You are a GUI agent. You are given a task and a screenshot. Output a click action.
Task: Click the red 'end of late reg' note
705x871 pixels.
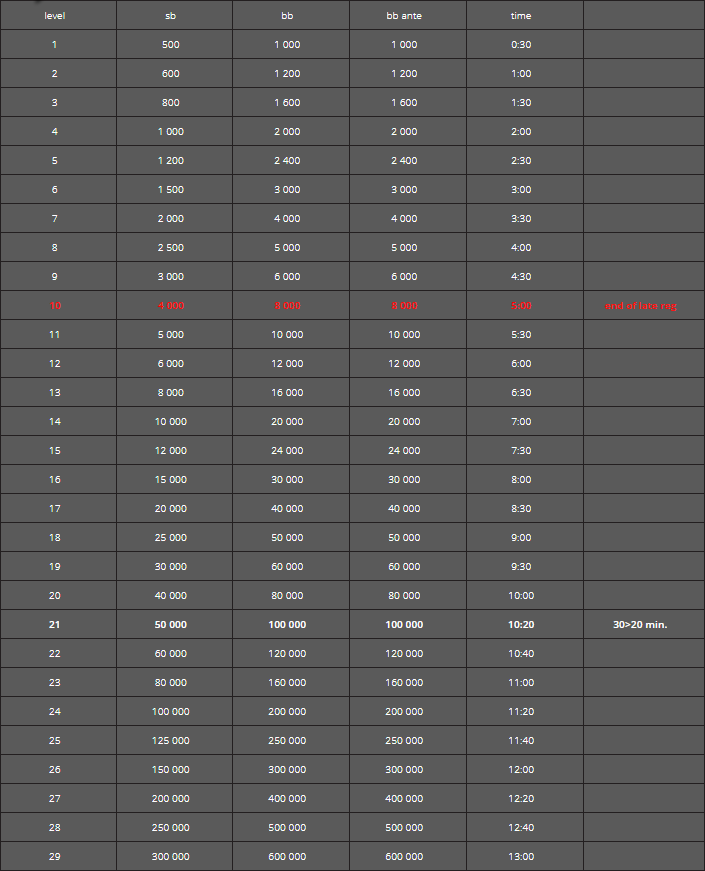coord(640,306)
